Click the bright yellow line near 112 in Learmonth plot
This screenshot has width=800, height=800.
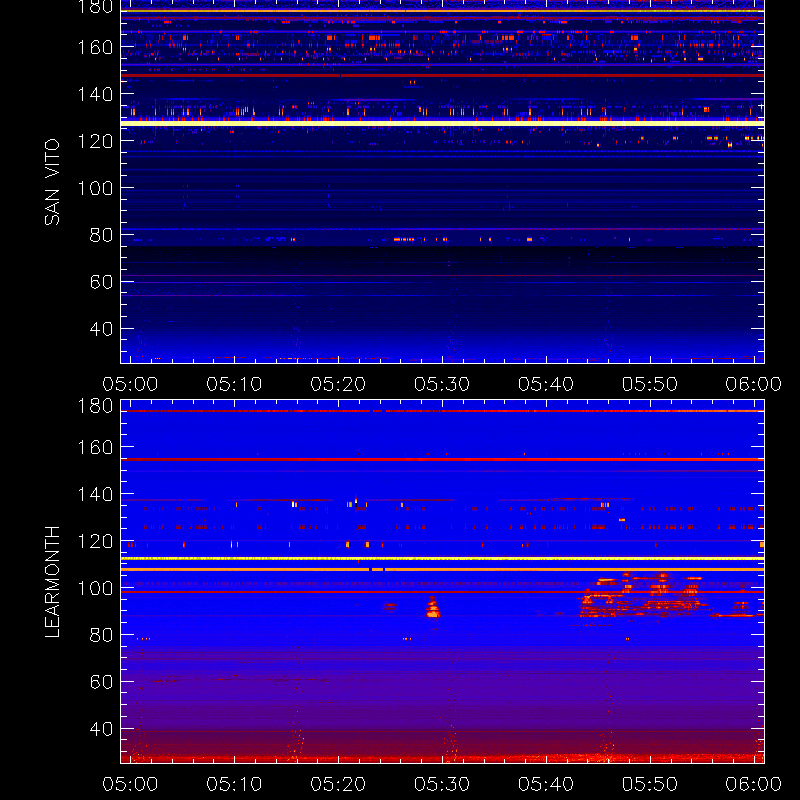click(442, 559)
